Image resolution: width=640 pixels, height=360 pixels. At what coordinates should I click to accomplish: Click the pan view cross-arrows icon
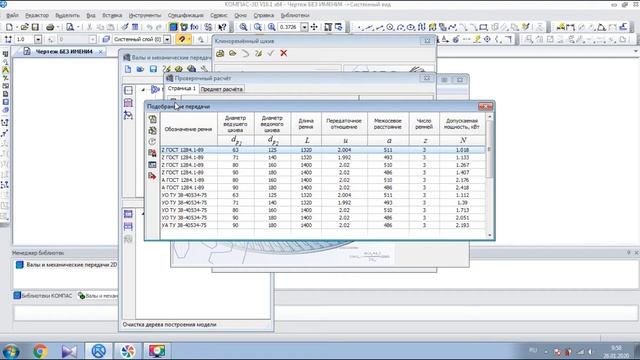tap(314, 27)
